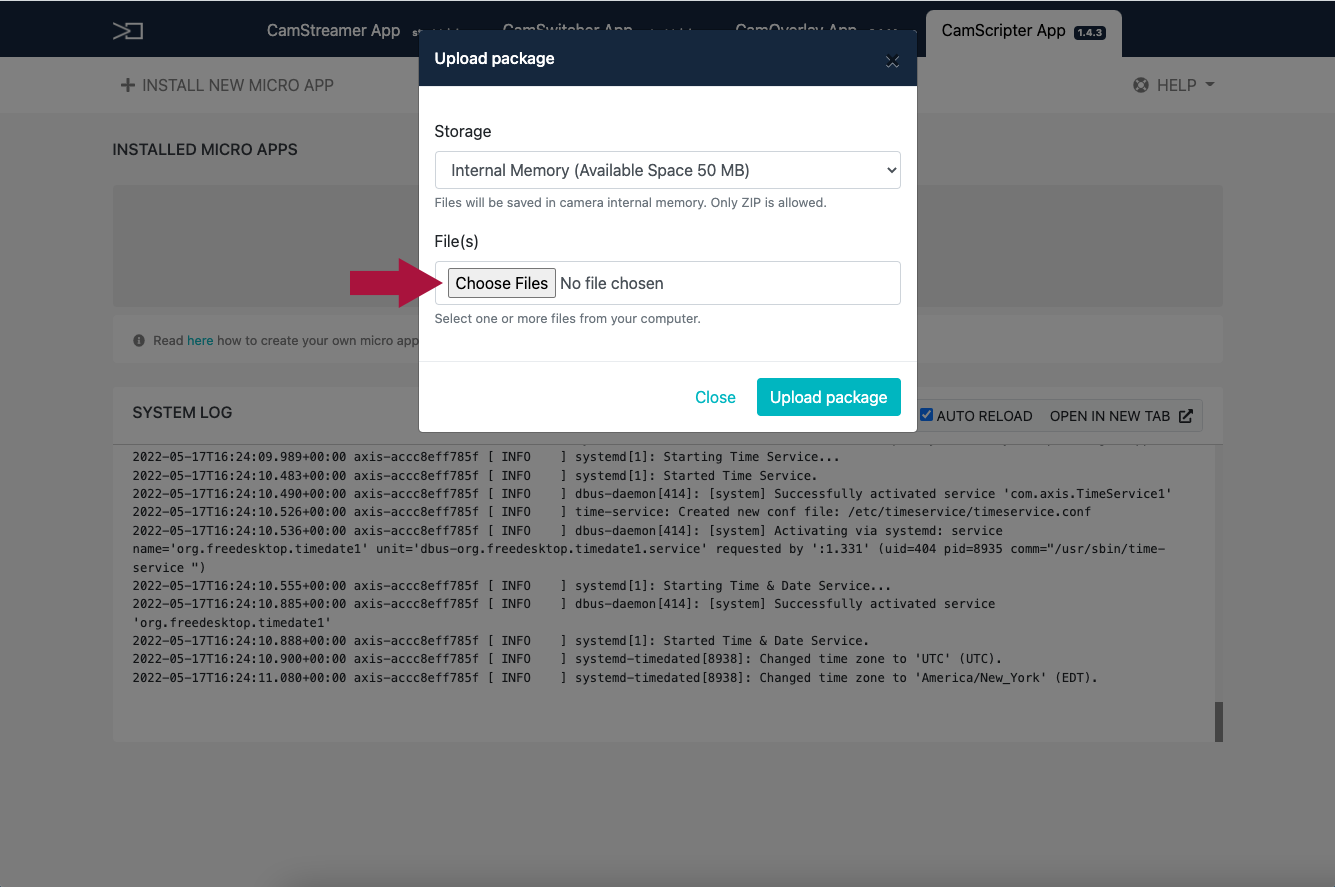Click the SYSTEM LOG heading

click(182, 412)
